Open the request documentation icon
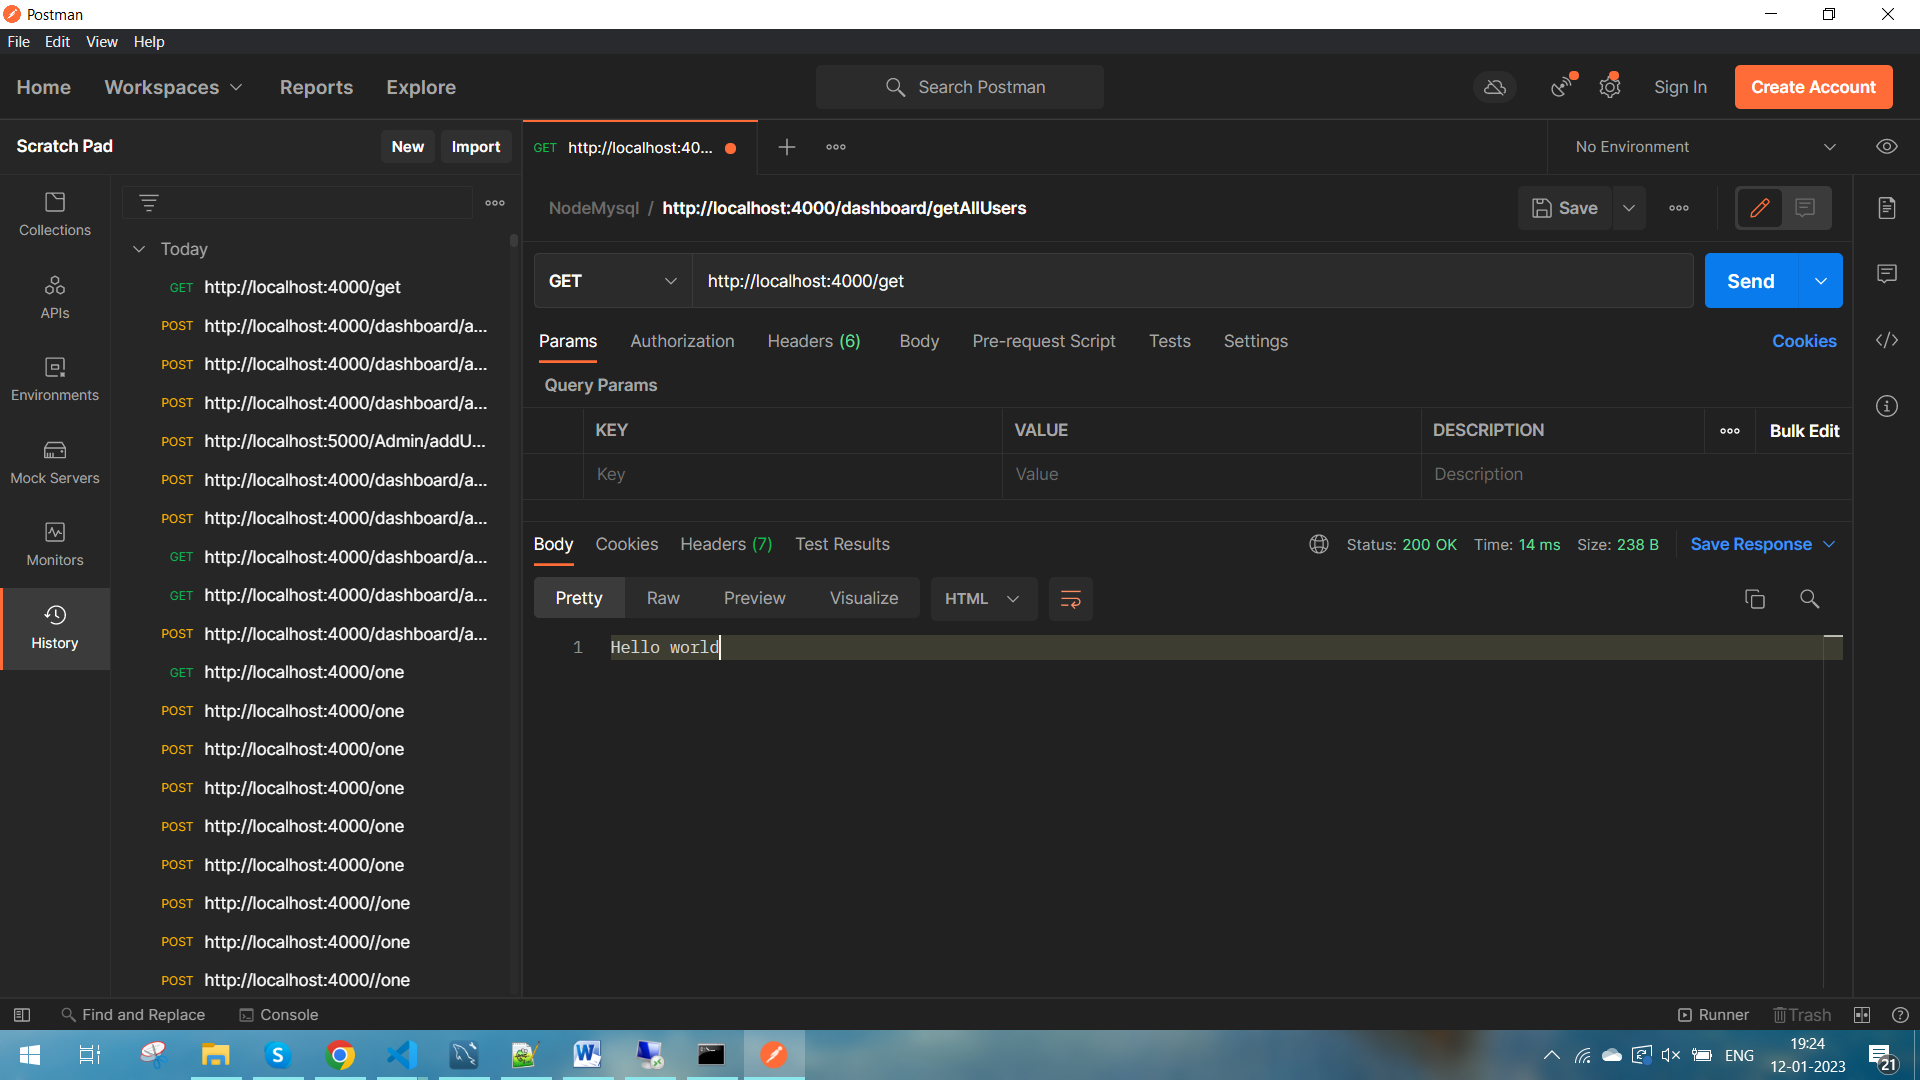The image size is (1920, 1080). coord(1886,208)
